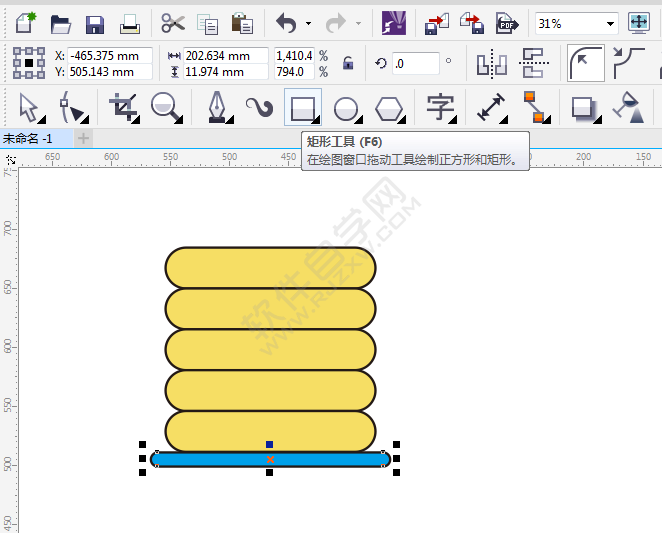
Task: Toggle full-screen preview button
Action: 639,23
